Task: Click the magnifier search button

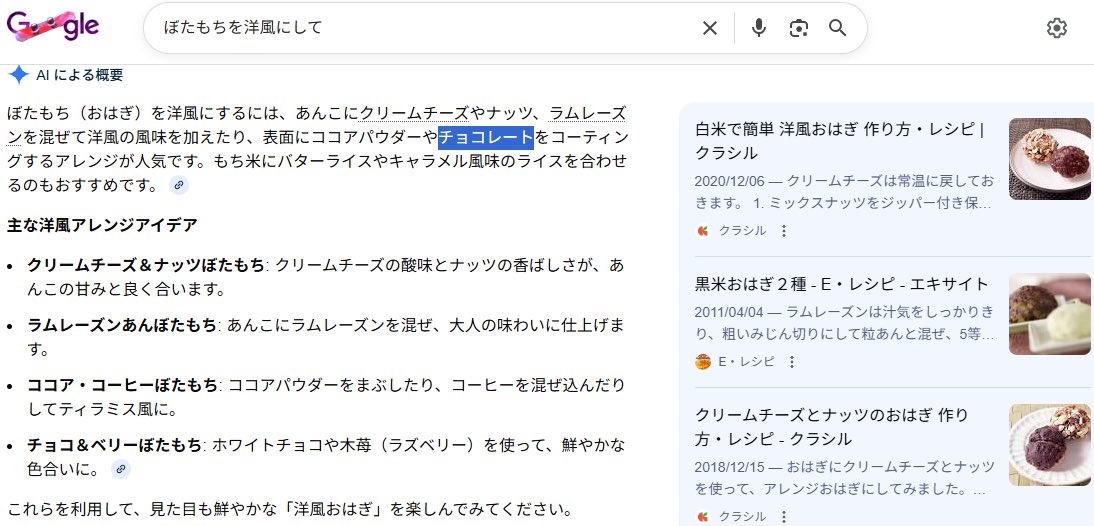Action: [x=838, y=28]
